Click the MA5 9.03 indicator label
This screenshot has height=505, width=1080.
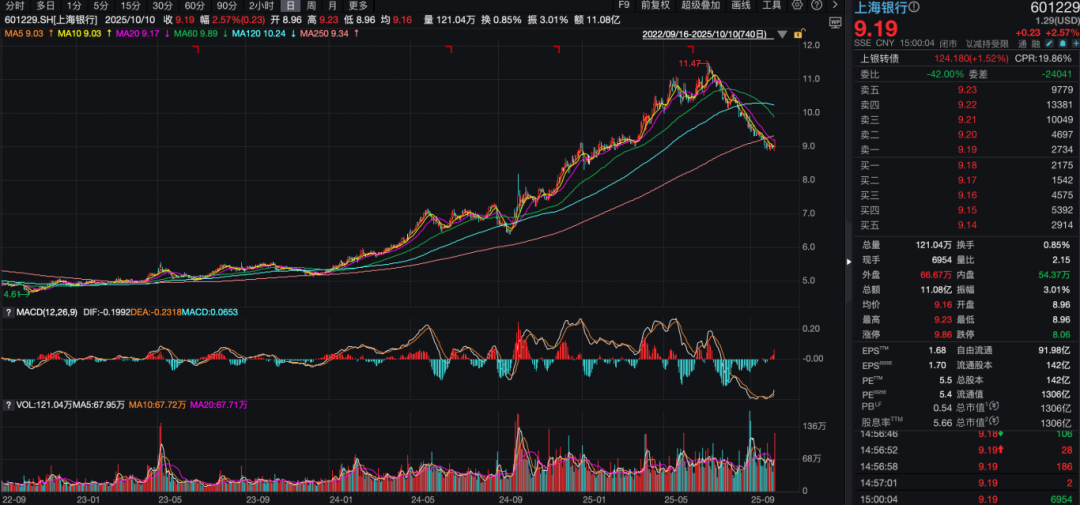[24, 33]
